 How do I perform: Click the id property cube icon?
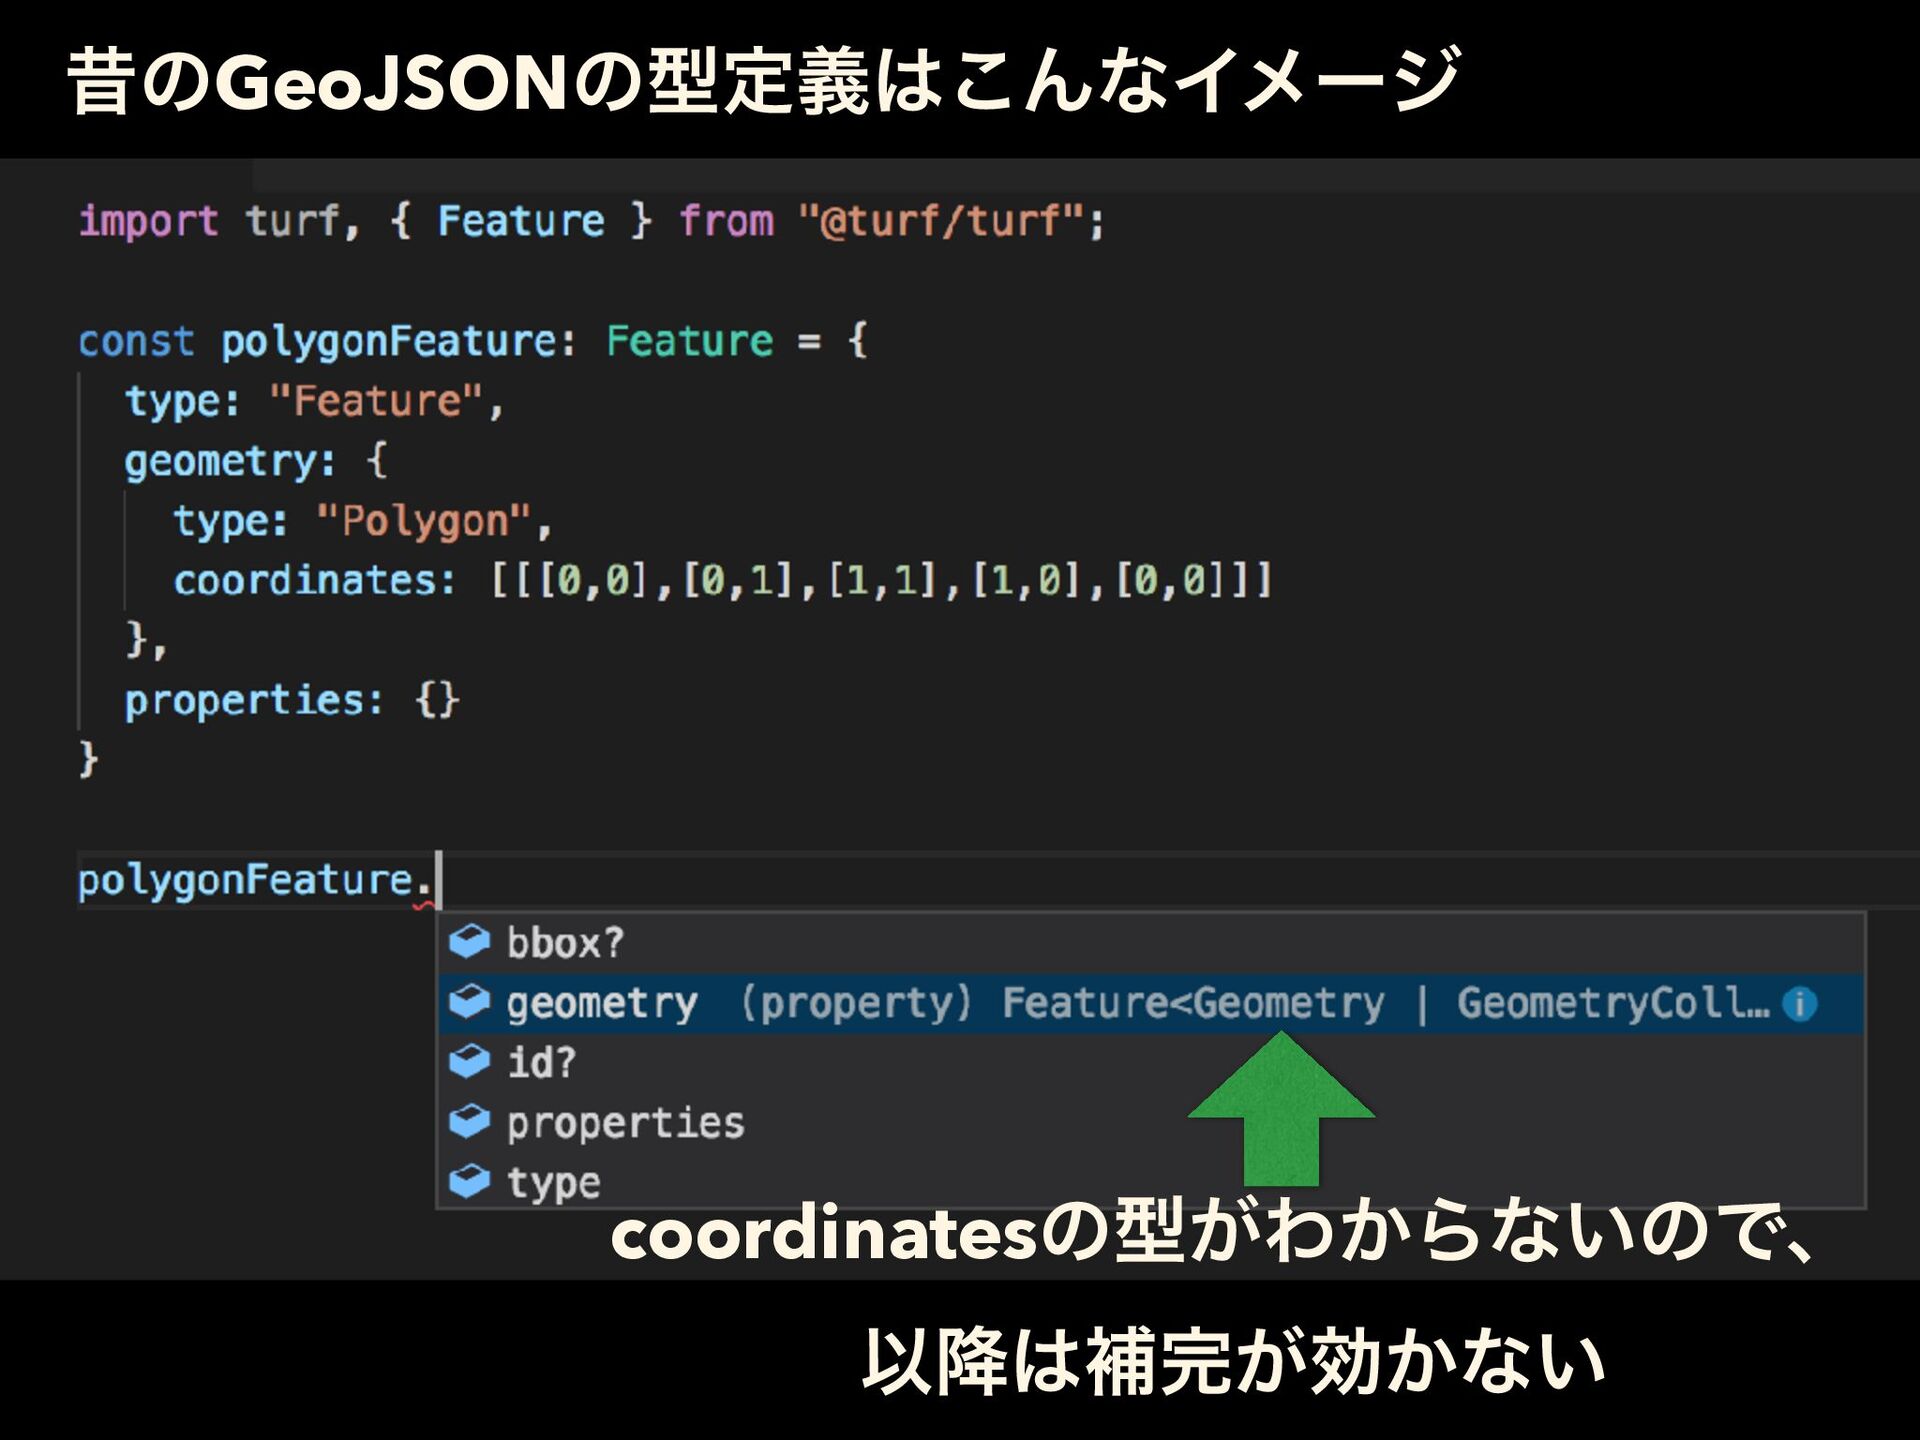pyautogui.click(x=469, y=1061)
